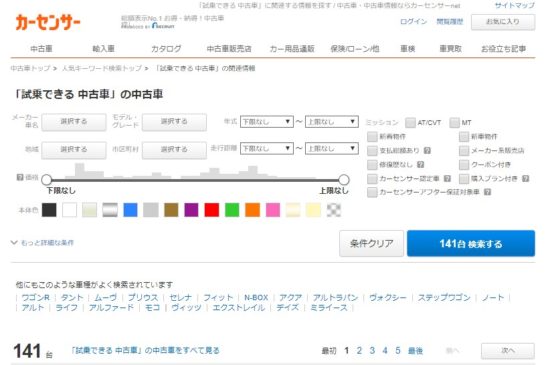
Task: Open the カー用品通販 menu
Action: click(292, 49)
